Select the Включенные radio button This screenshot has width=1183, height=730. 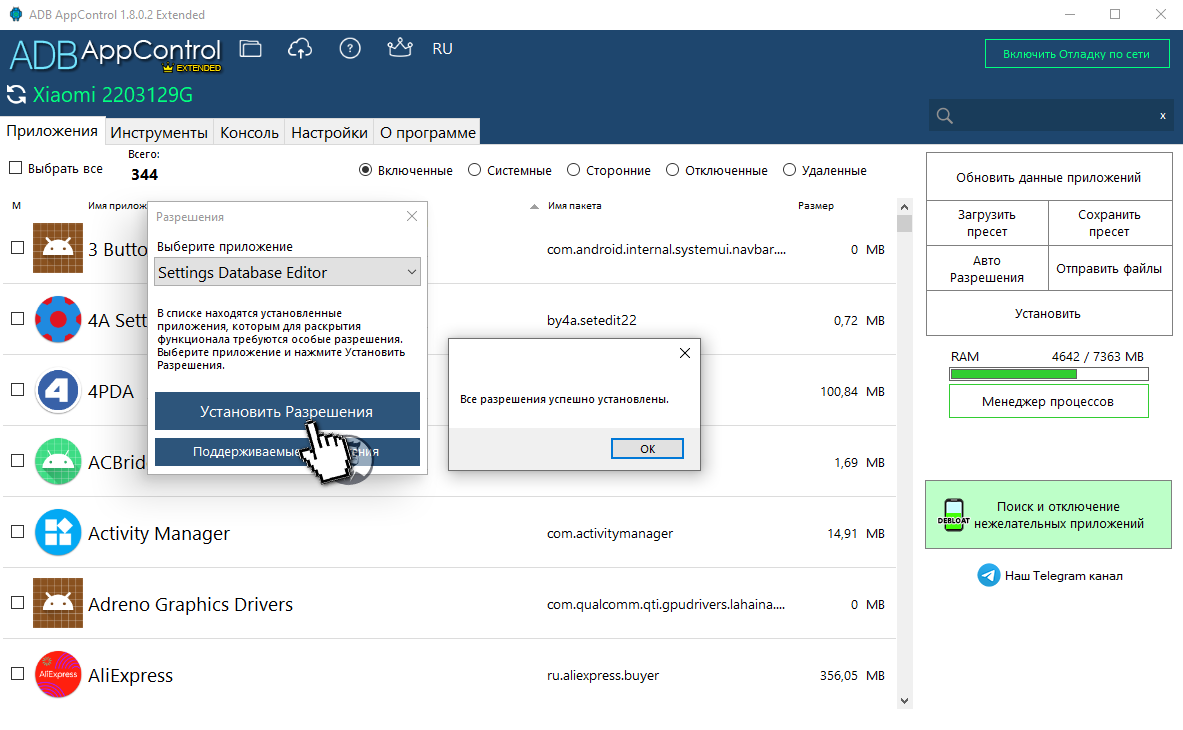[365, 170]
